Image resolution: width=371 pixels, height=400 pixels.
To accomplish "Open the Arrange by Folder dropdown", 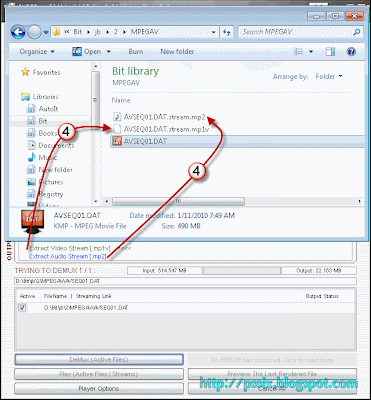I will 329,77.
